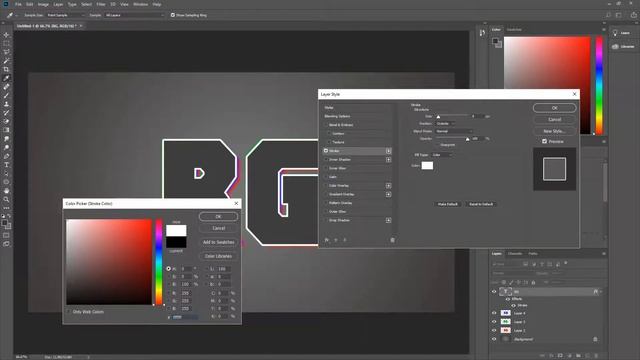Select the H radio button in Color Picker
Image resolution: width=640 pixels, height=360 pixels.
coord(168,269)
